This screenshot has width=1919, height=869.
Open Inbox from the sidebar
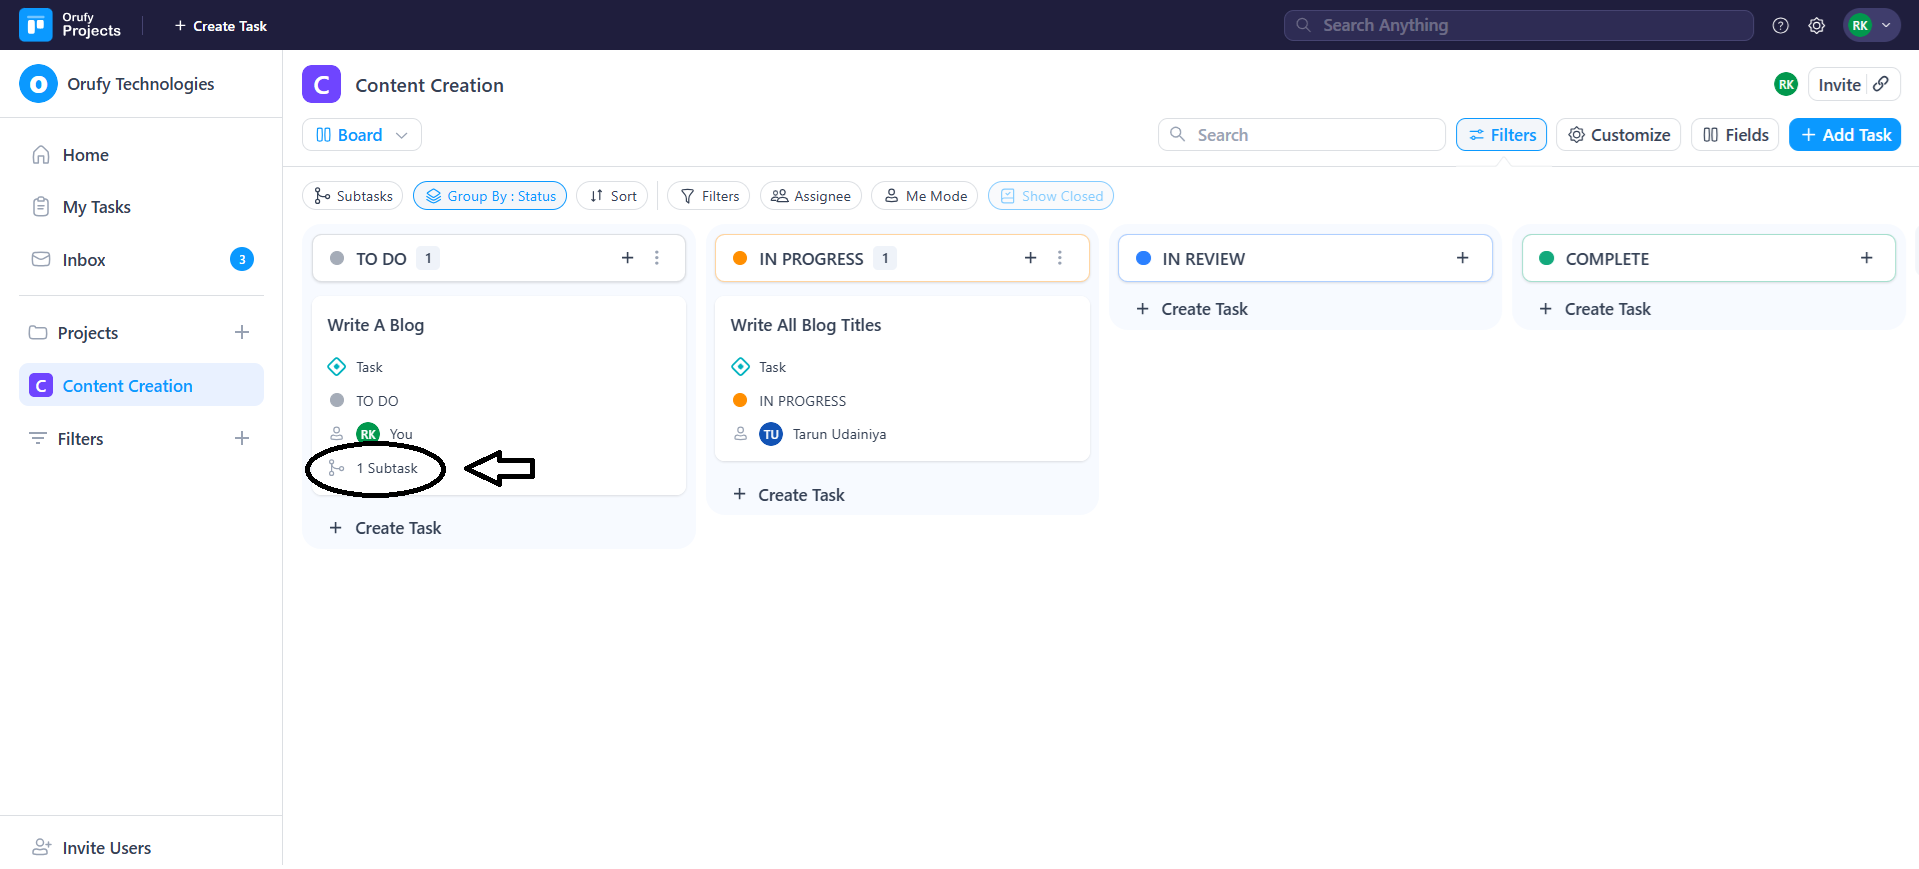[x=84, y=260]
